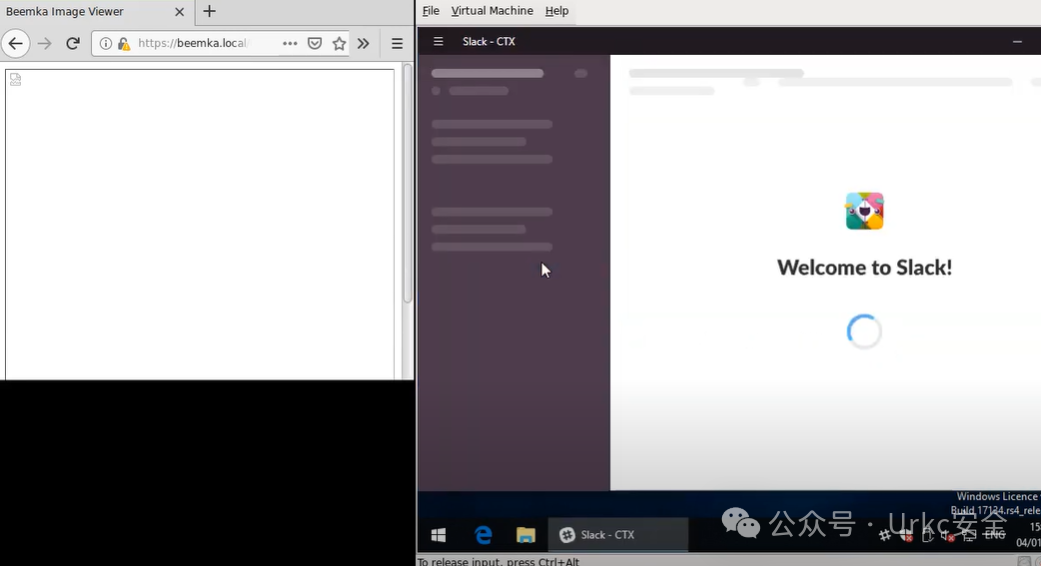Reload the Beemka Image Viewer page
This screenshot has height=566, width=1041.
pyautogui.click(x=73, y=44)
